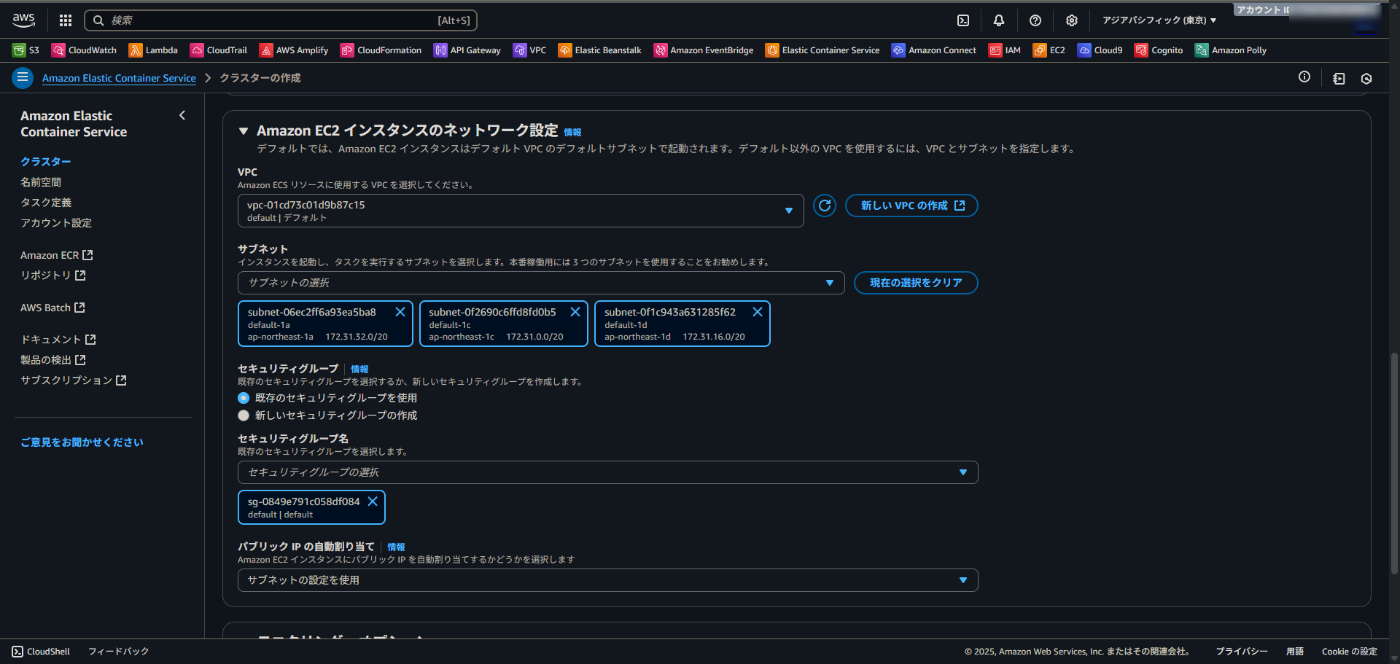This screenshot has width=1400, height=664.
Task: Go to クラスター in sidebar
Action: (46, 162)
